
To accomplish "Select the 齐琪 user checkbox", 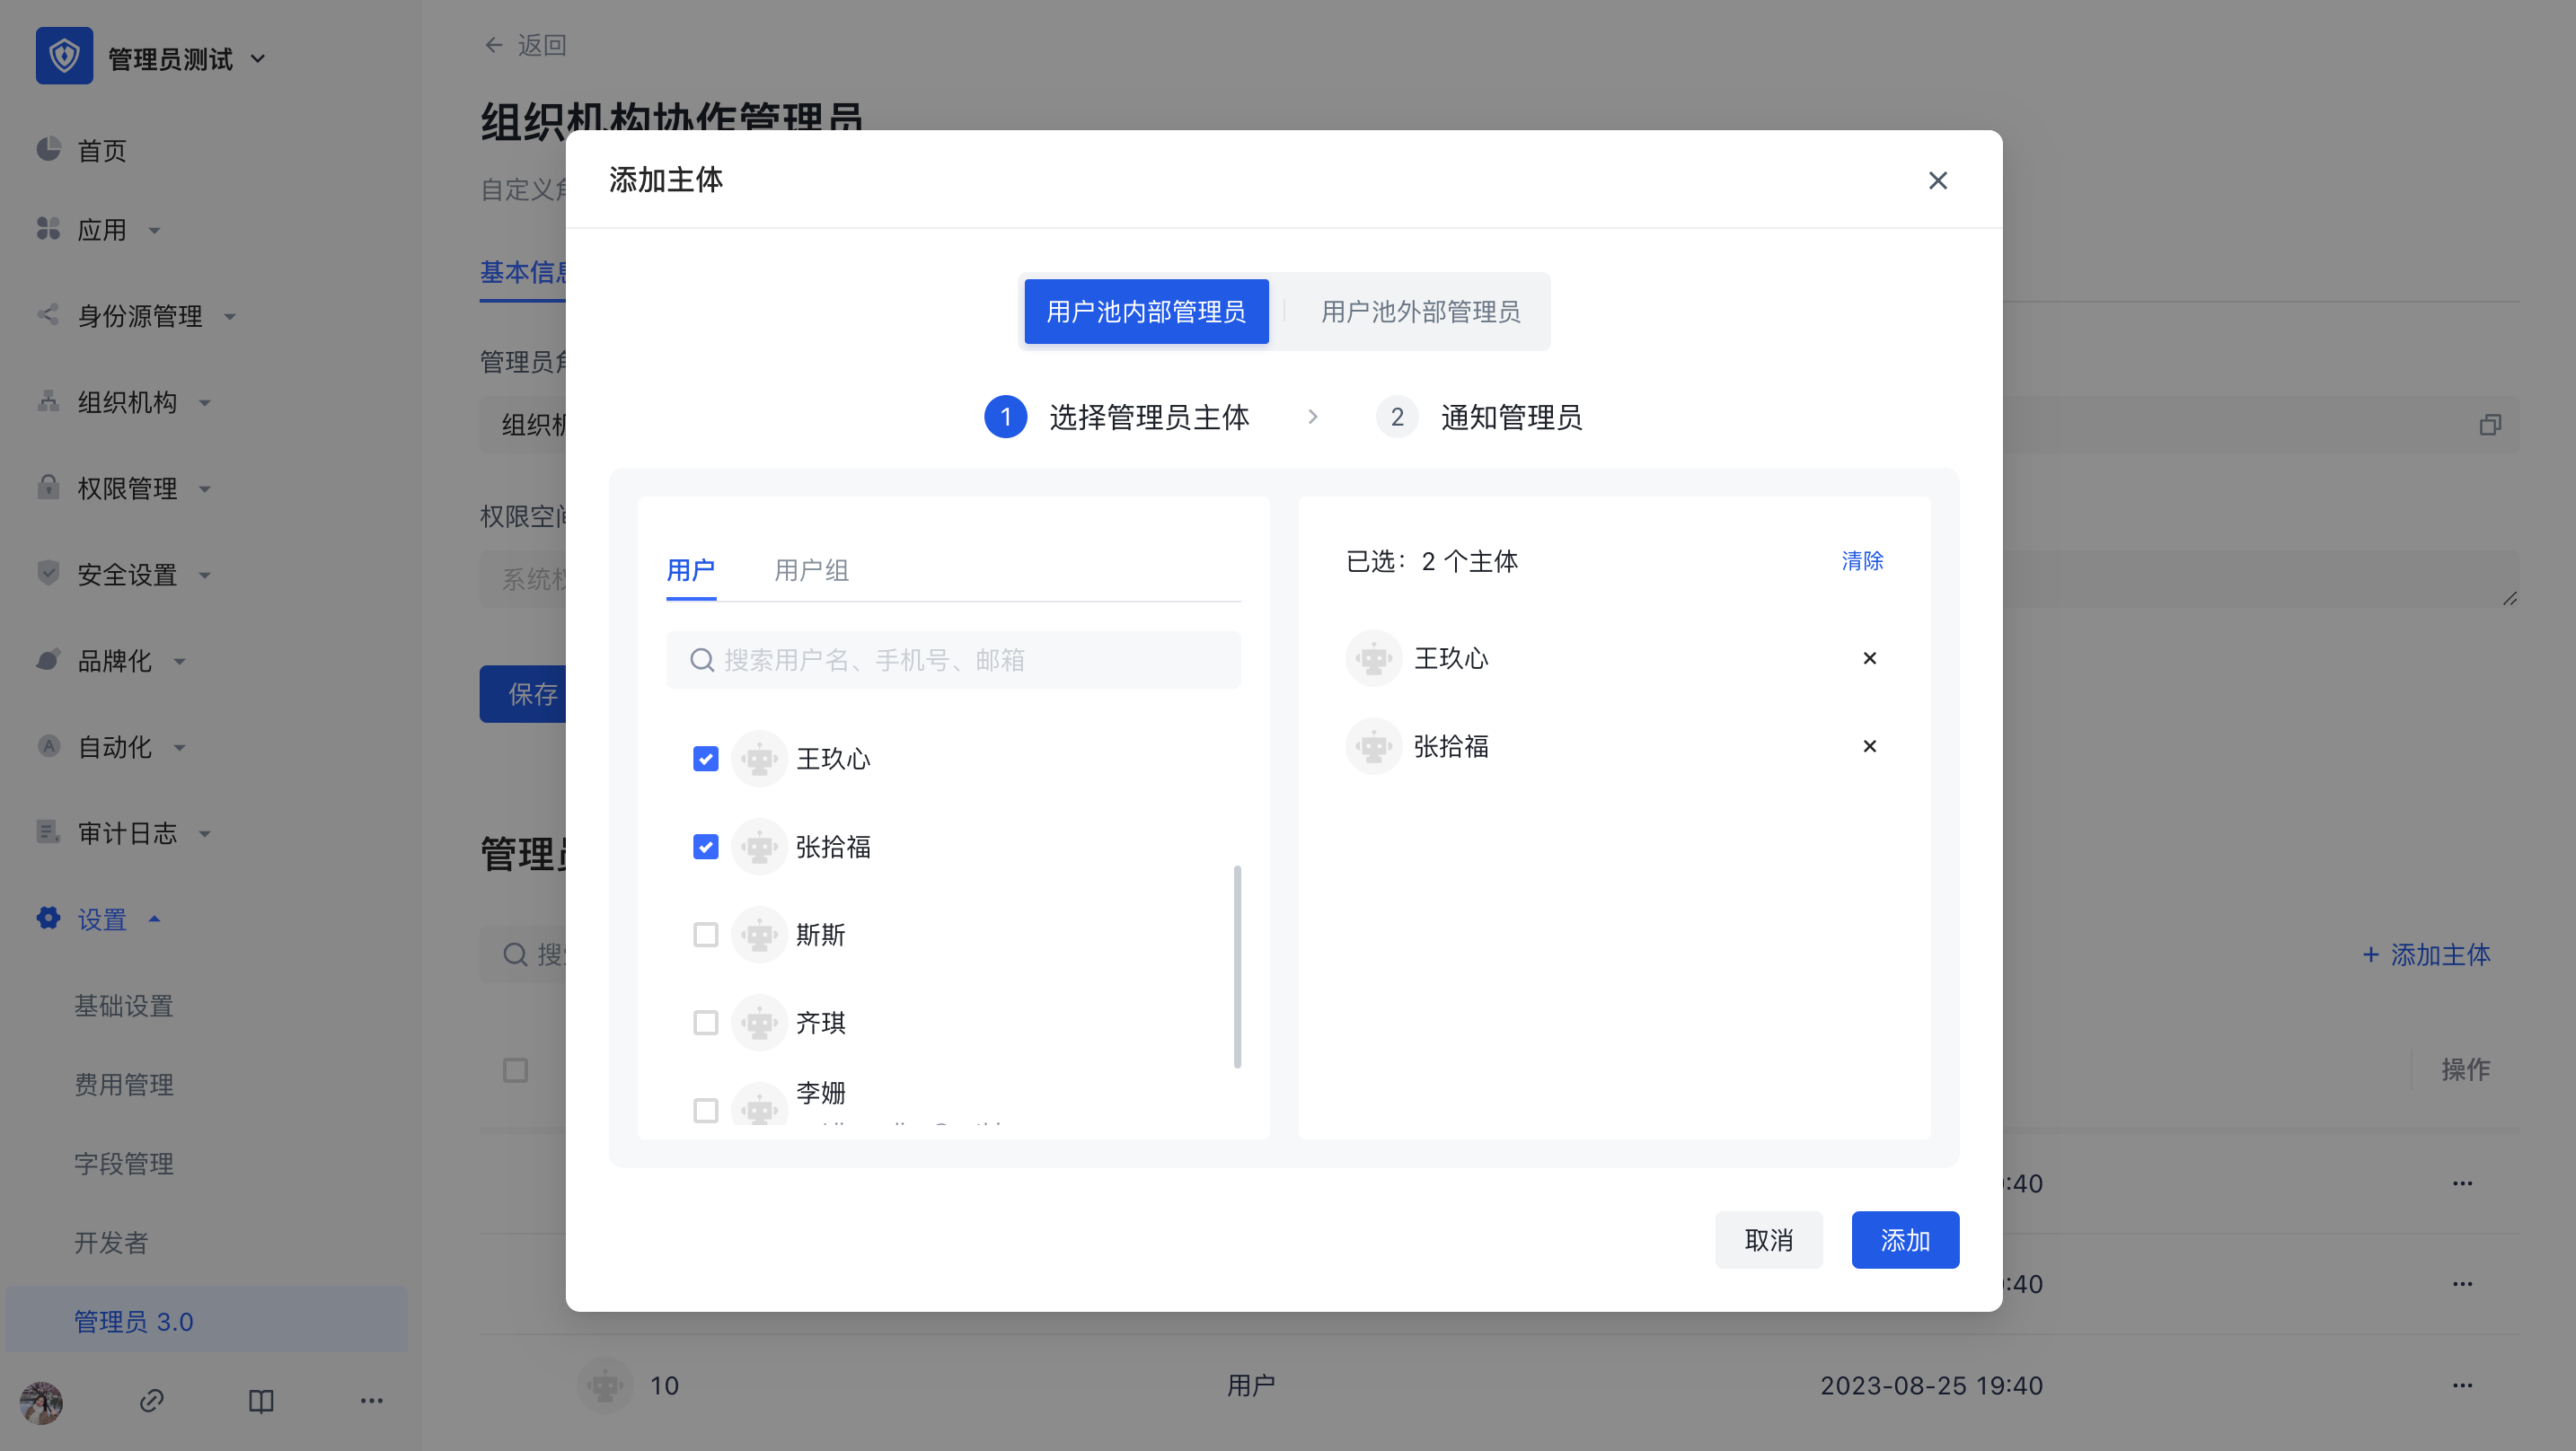I will click(705, 1023).
